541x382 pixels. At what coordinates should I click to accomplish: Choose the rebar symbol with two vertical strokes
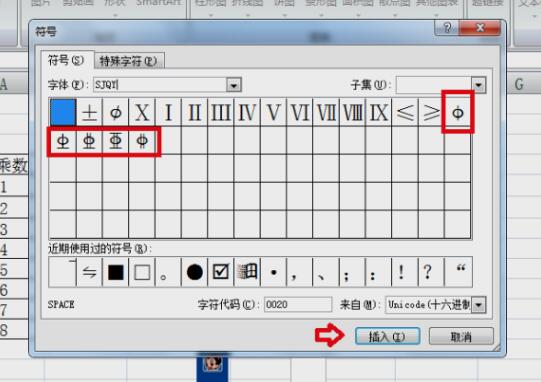click(x=142, y=141)
